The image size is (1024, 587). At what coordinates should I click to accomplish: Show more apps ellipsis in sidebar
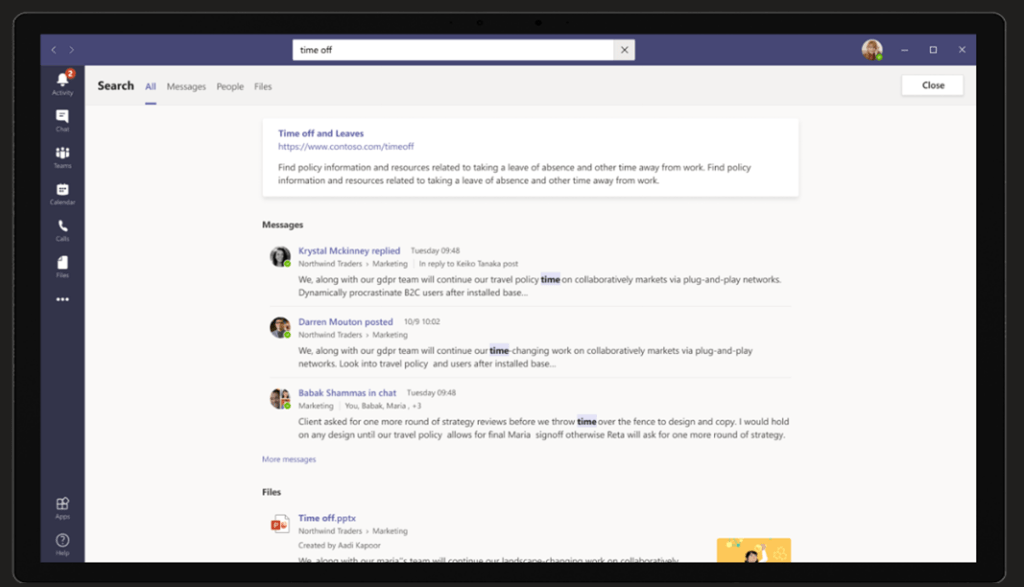pos(62,299)
